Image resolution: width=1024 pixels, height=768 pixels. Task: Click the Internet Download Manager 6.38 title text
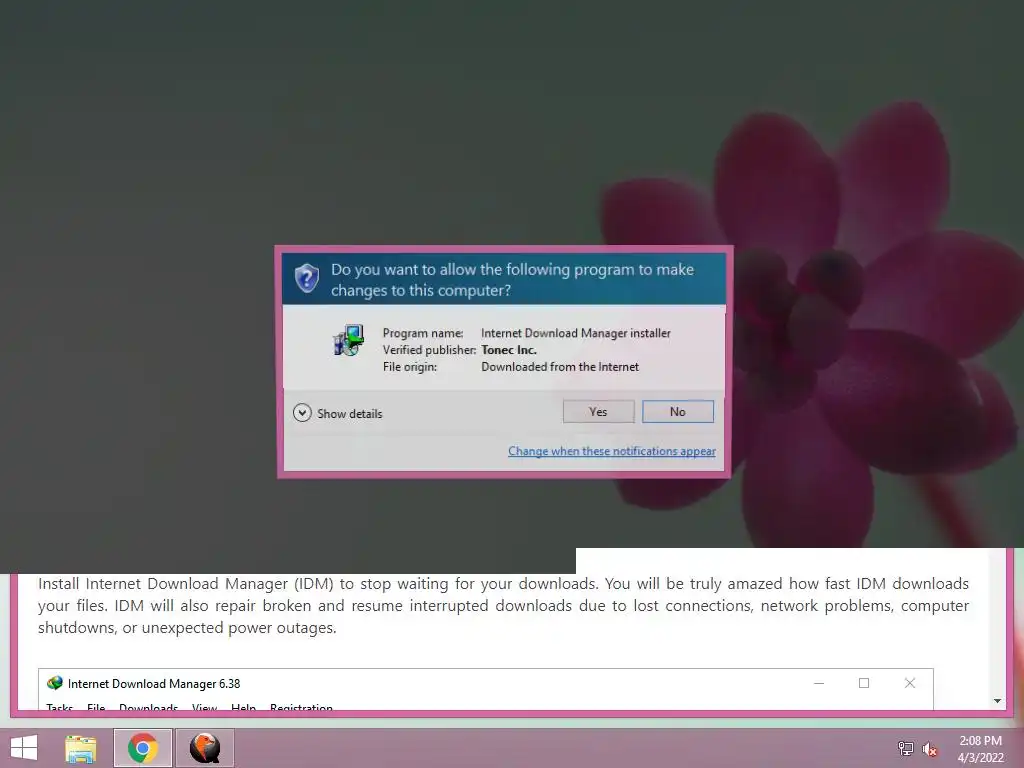tap(154, 684)
